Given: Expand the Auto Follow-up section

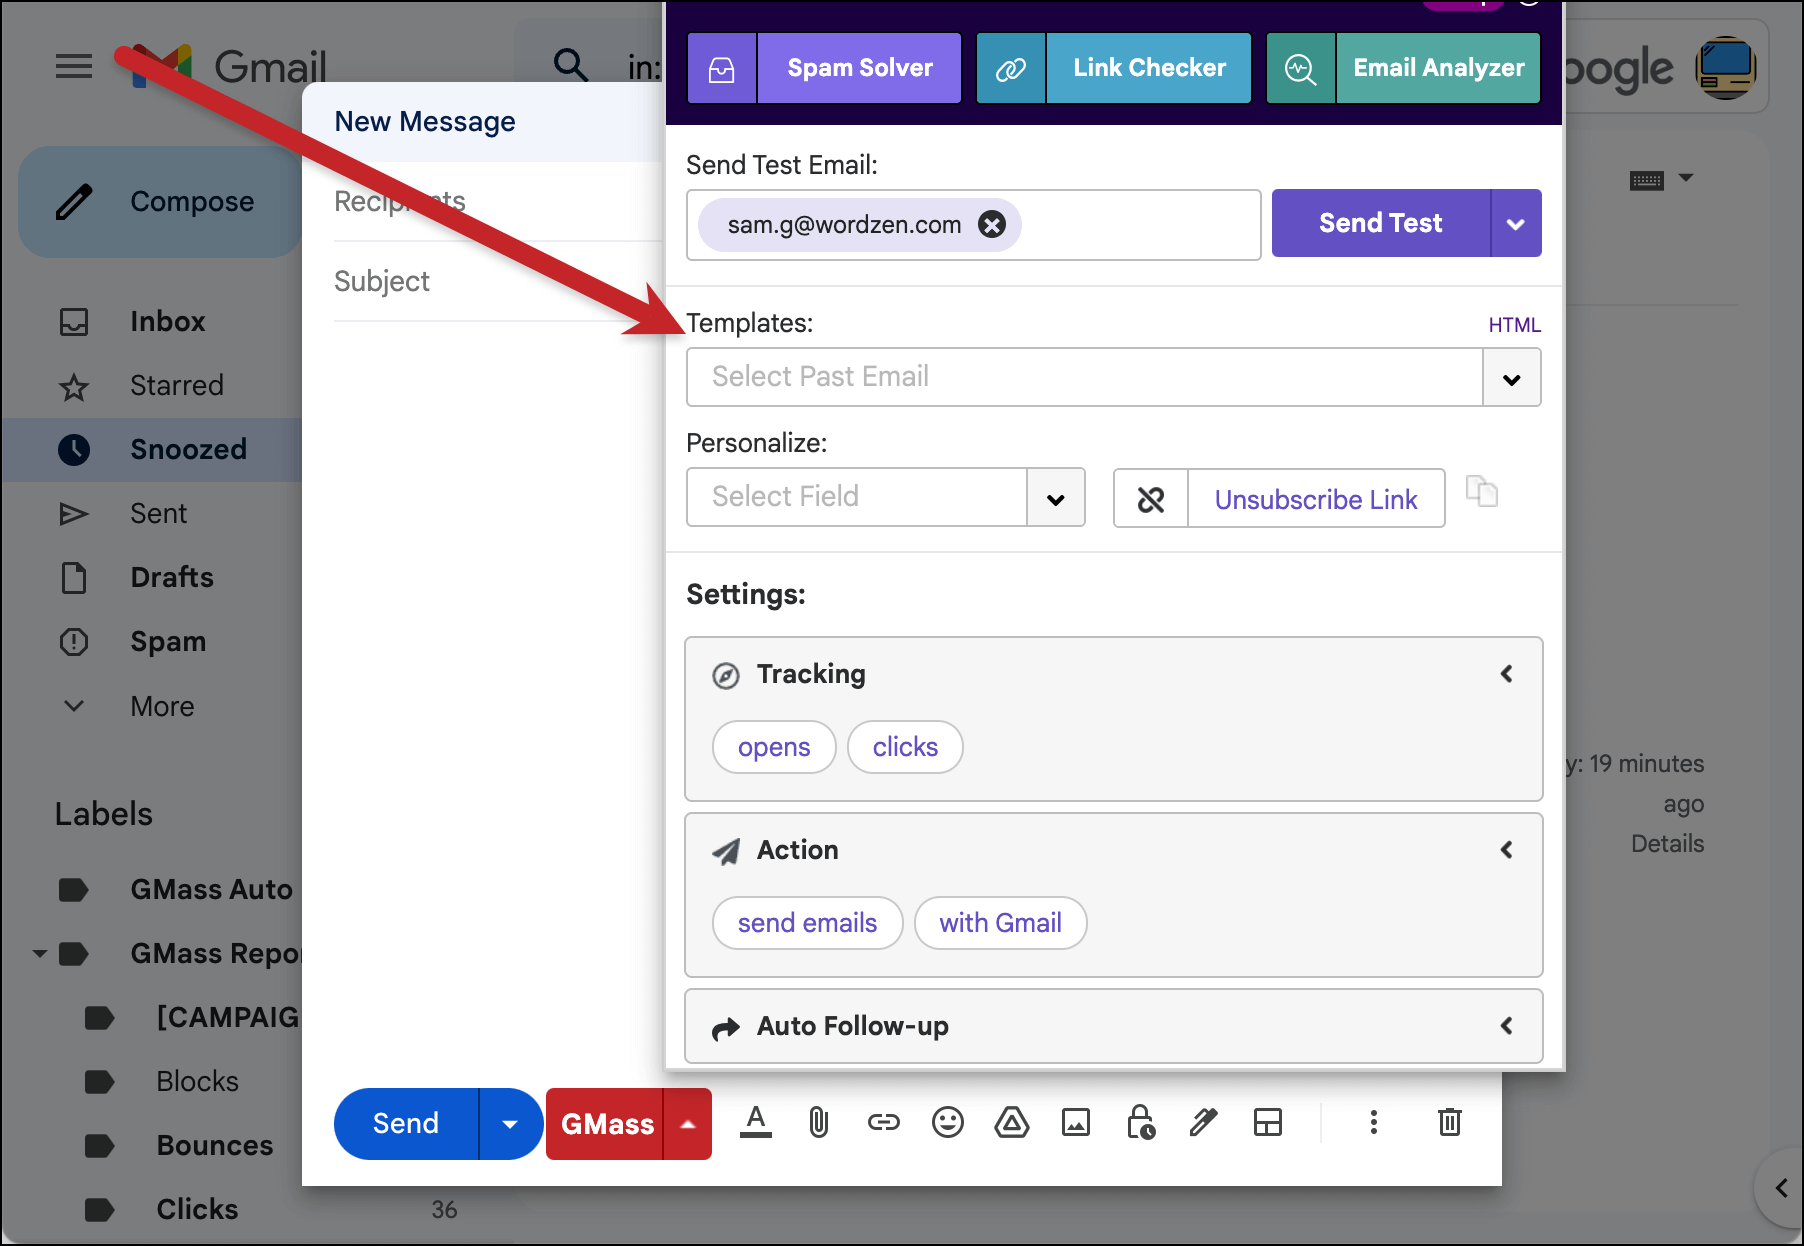Looking at the screenshot, I should click(x=1506, y=1026).
